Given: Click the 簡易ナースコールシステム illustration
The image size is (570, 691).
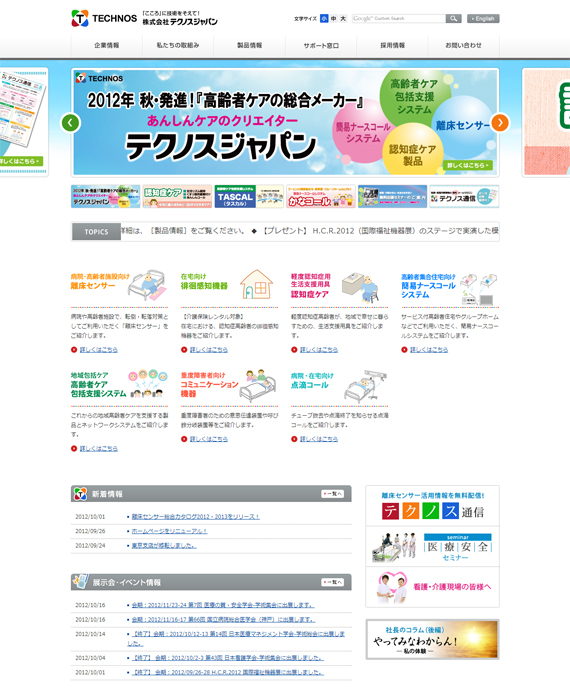Looking at the screenshot, I should [x=479, y=289].
